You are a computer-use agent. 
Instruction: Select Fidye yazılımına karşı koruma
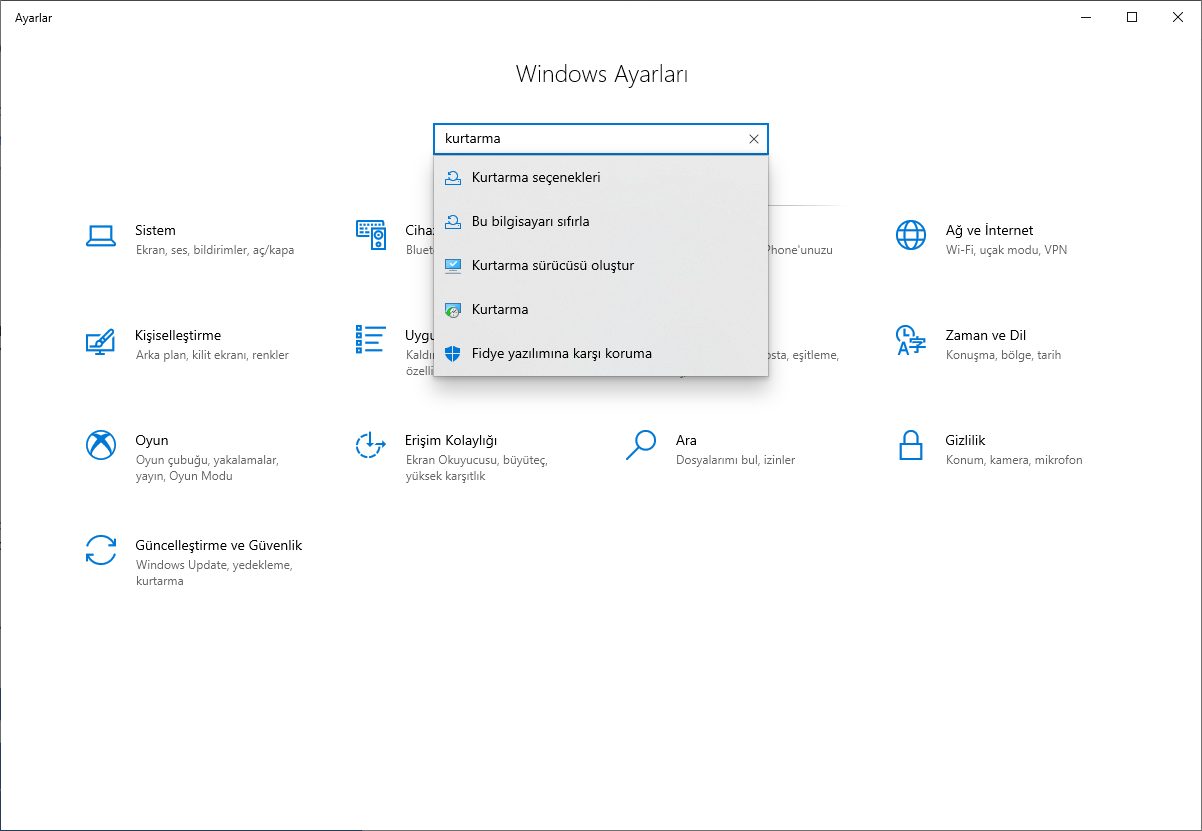point(601,354)
